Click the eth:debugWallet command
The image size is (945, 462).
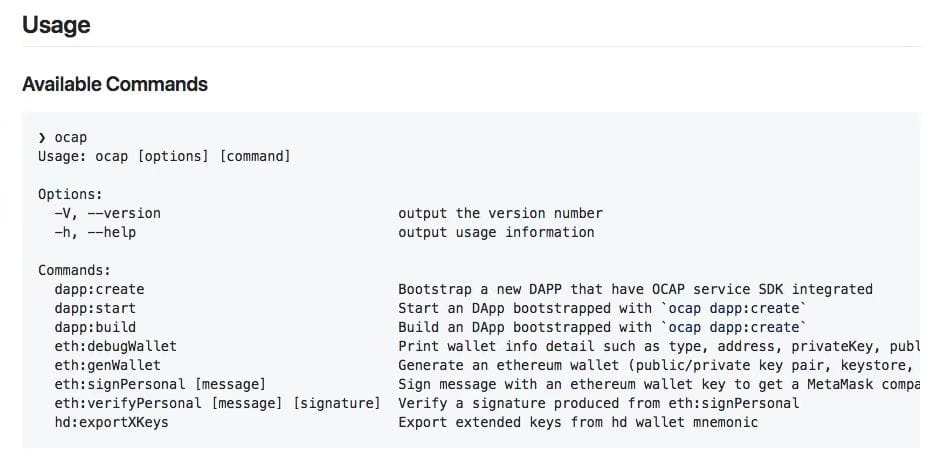click(x=115, y=346)
